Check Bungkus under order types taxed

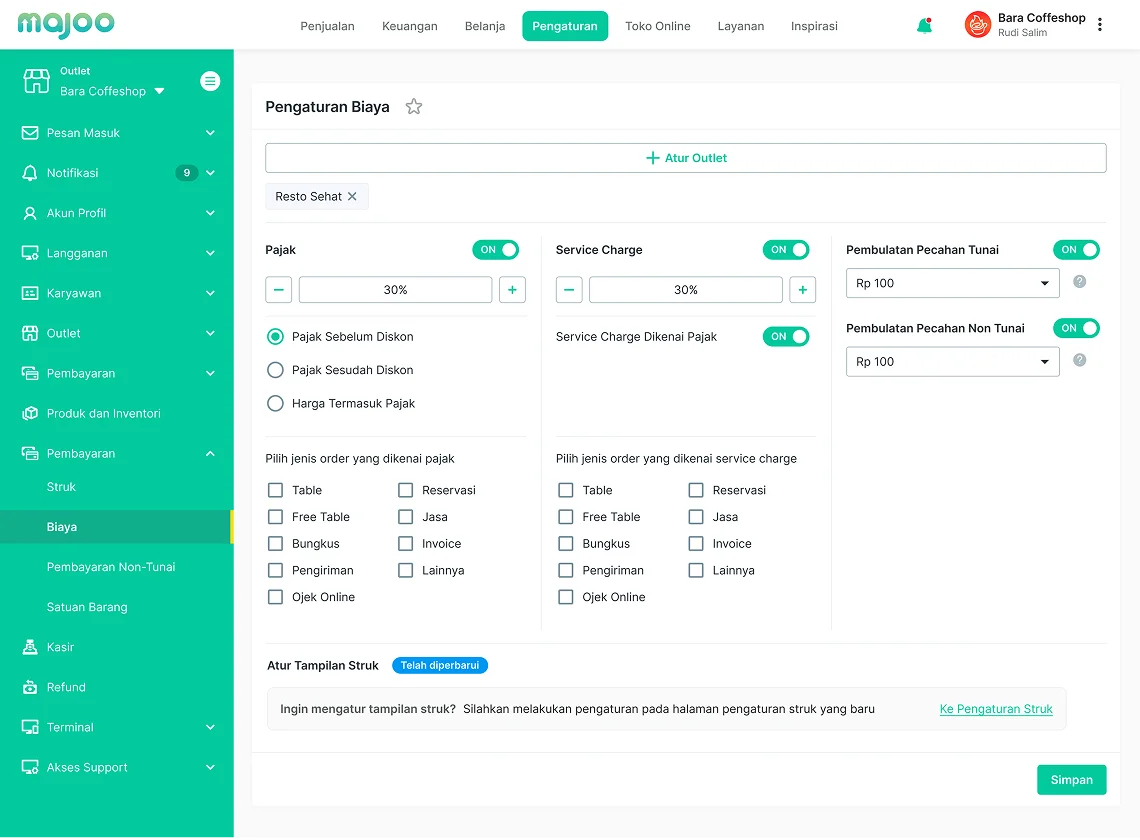275,544
